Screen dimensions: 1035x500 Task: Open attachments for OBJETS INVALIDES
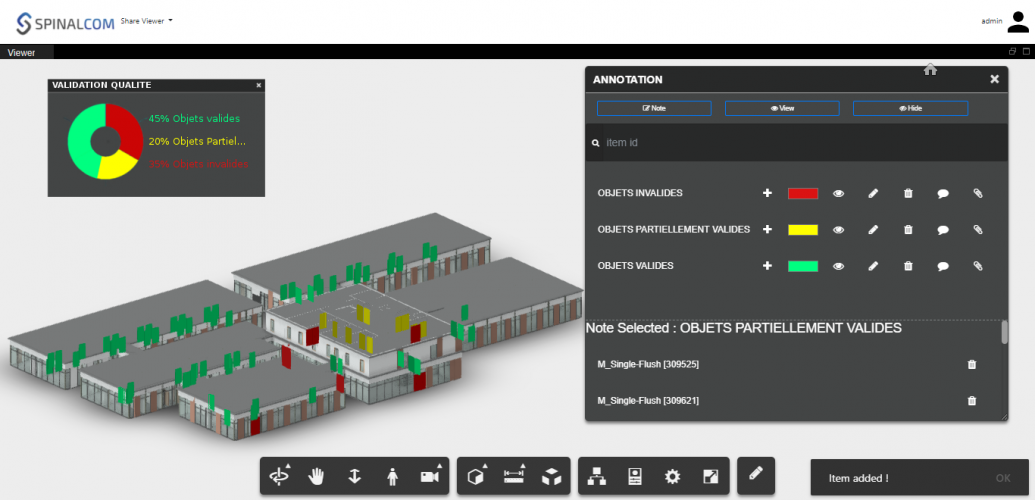(978, 194)
